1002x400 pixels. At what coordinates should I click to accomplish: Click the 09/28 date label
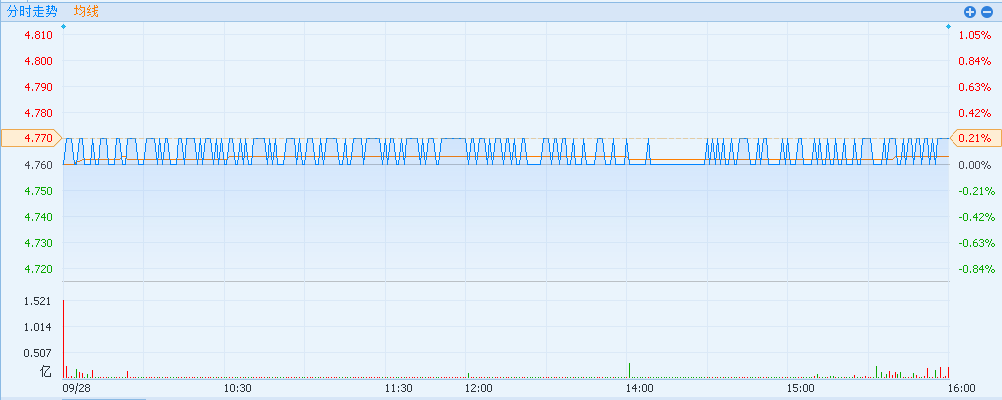(75, 388)
